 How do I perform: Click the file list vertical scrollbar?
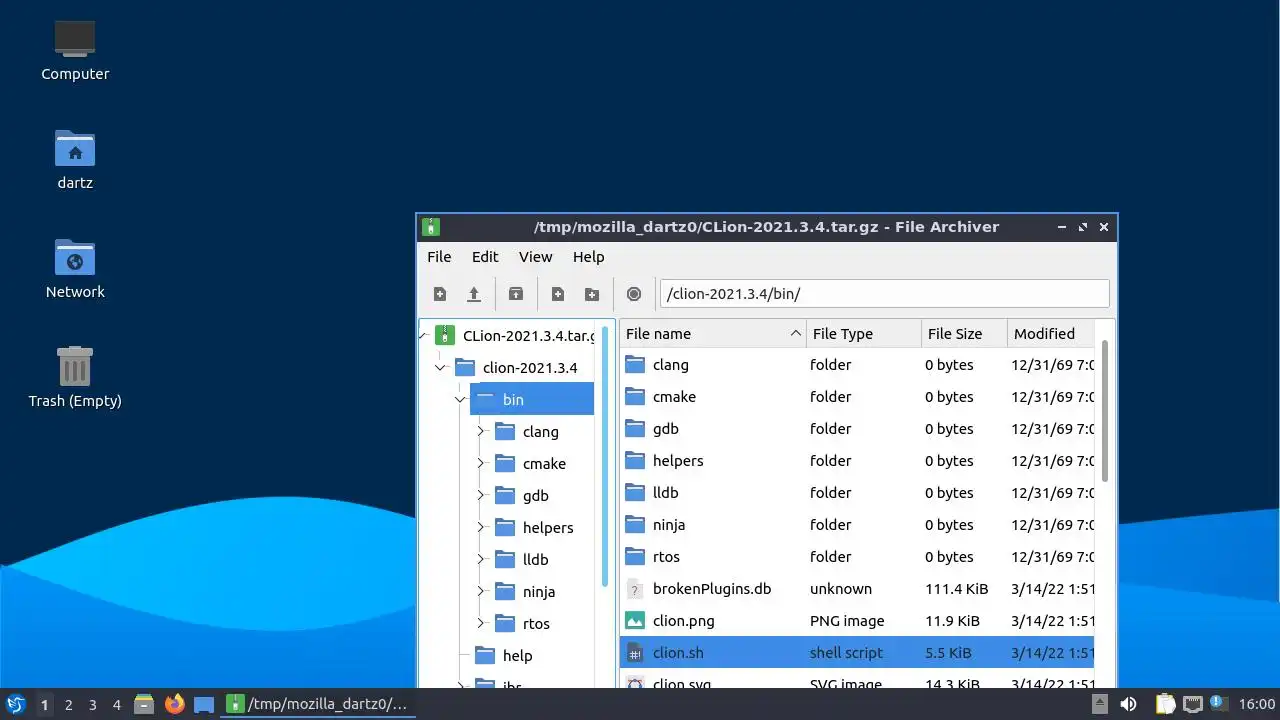(1105, 411)
